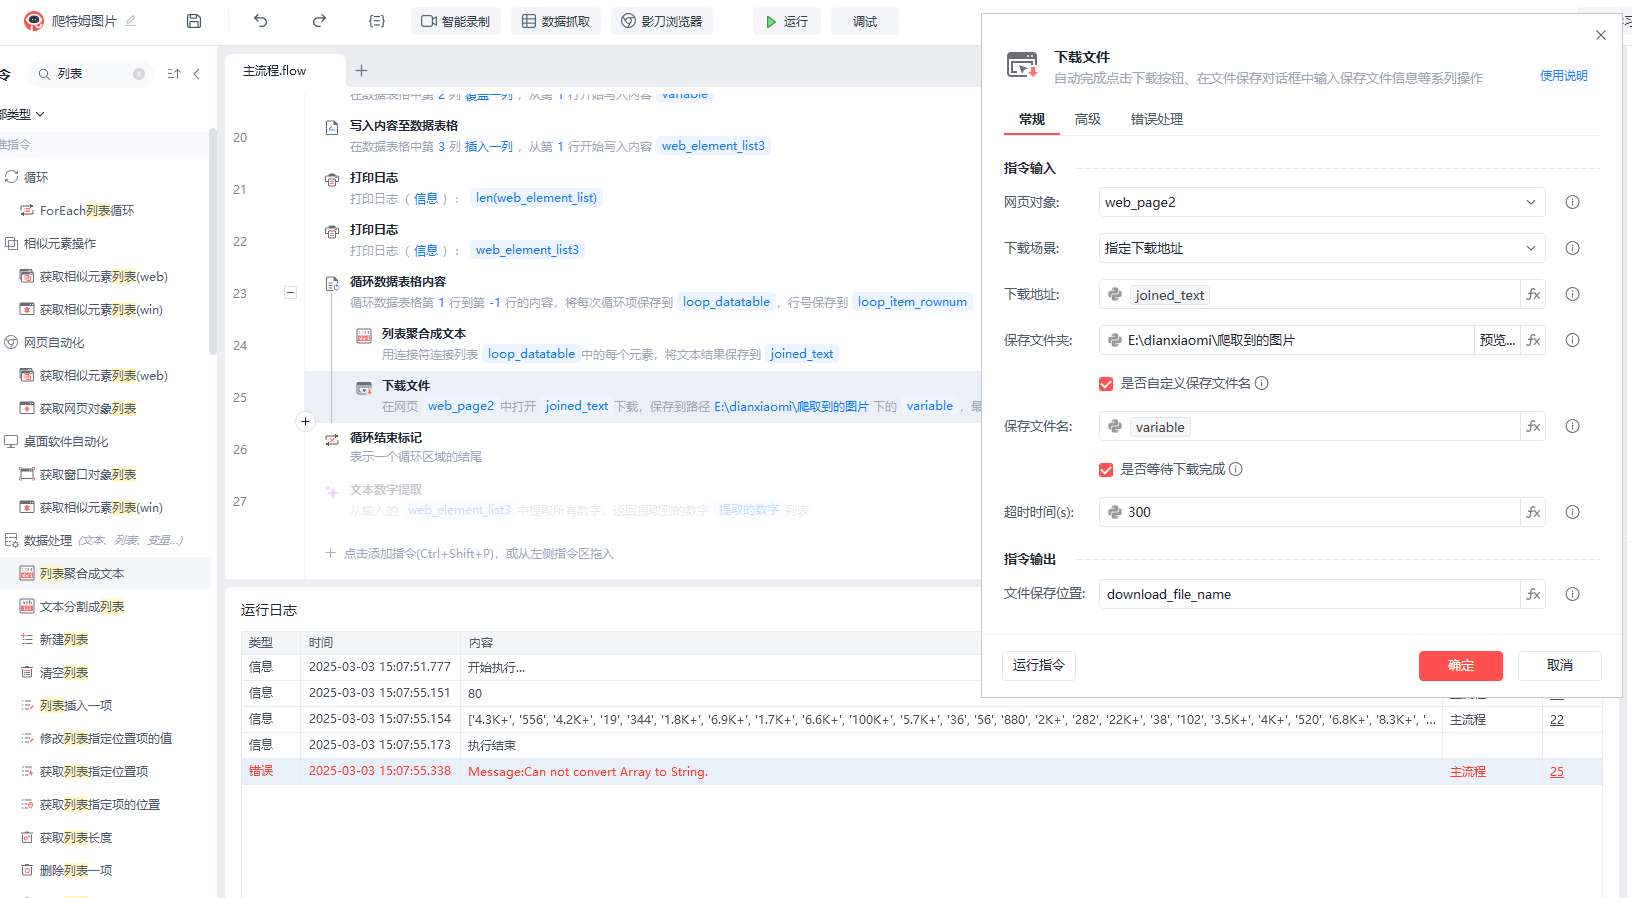The width and height of the screenshot is (1632, 898).
Task: Toggle 是否等待下载完成 checkbox
Action: click(x=1106, y=470)
